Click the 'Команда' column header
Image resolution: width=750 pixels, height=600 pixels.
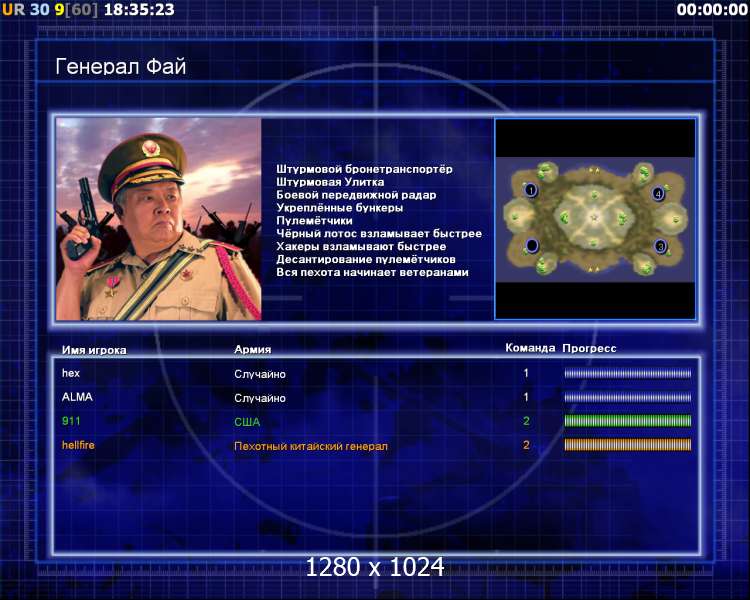click(530, 348)
